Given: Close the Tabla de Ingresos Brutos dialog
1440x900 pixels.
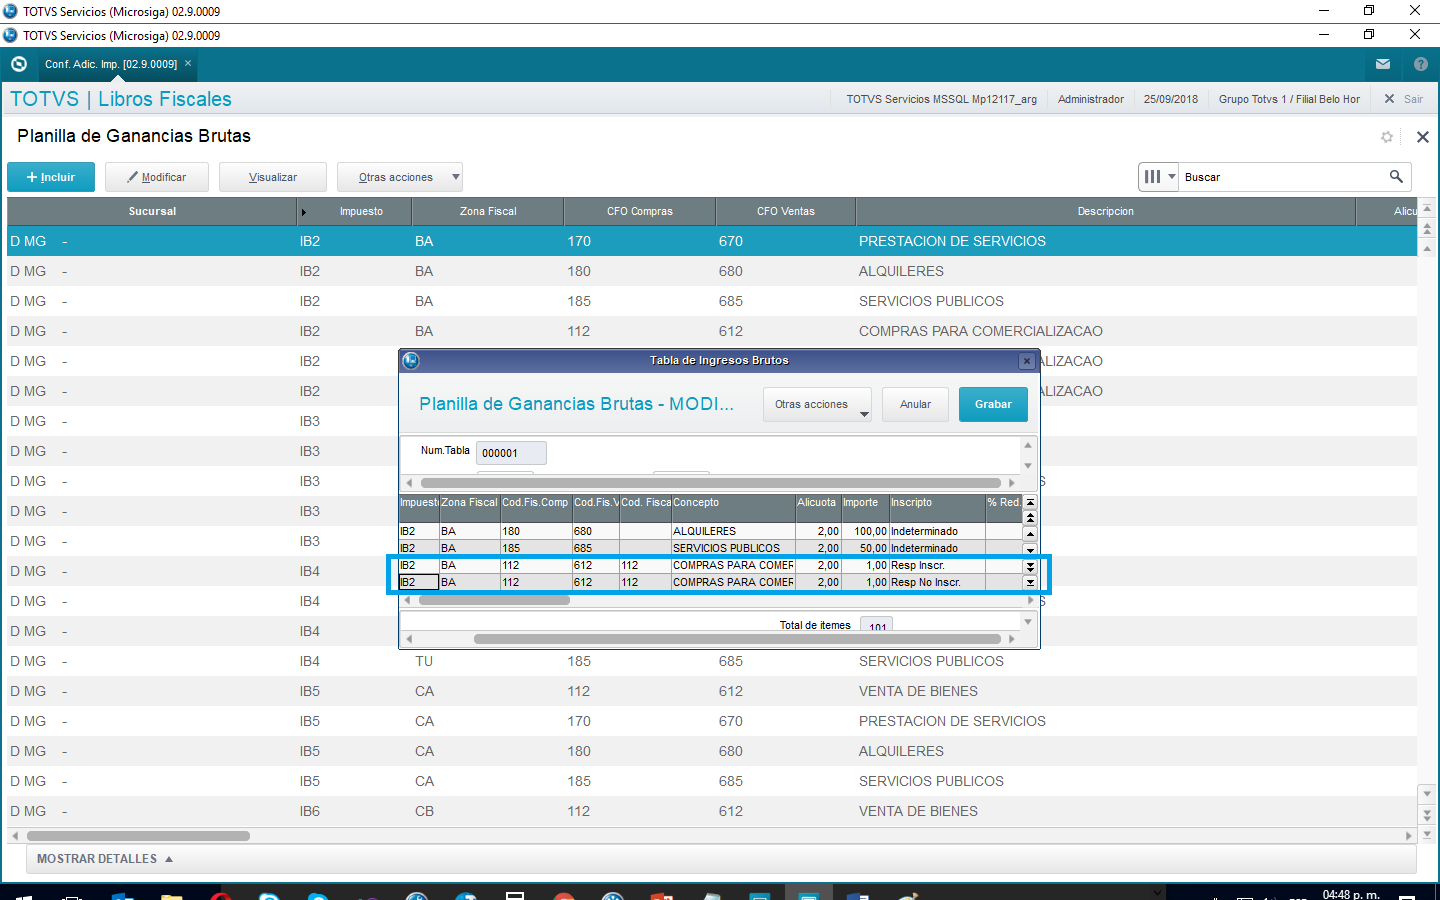Looking at the screenshot, I should tap(1026, 361).
